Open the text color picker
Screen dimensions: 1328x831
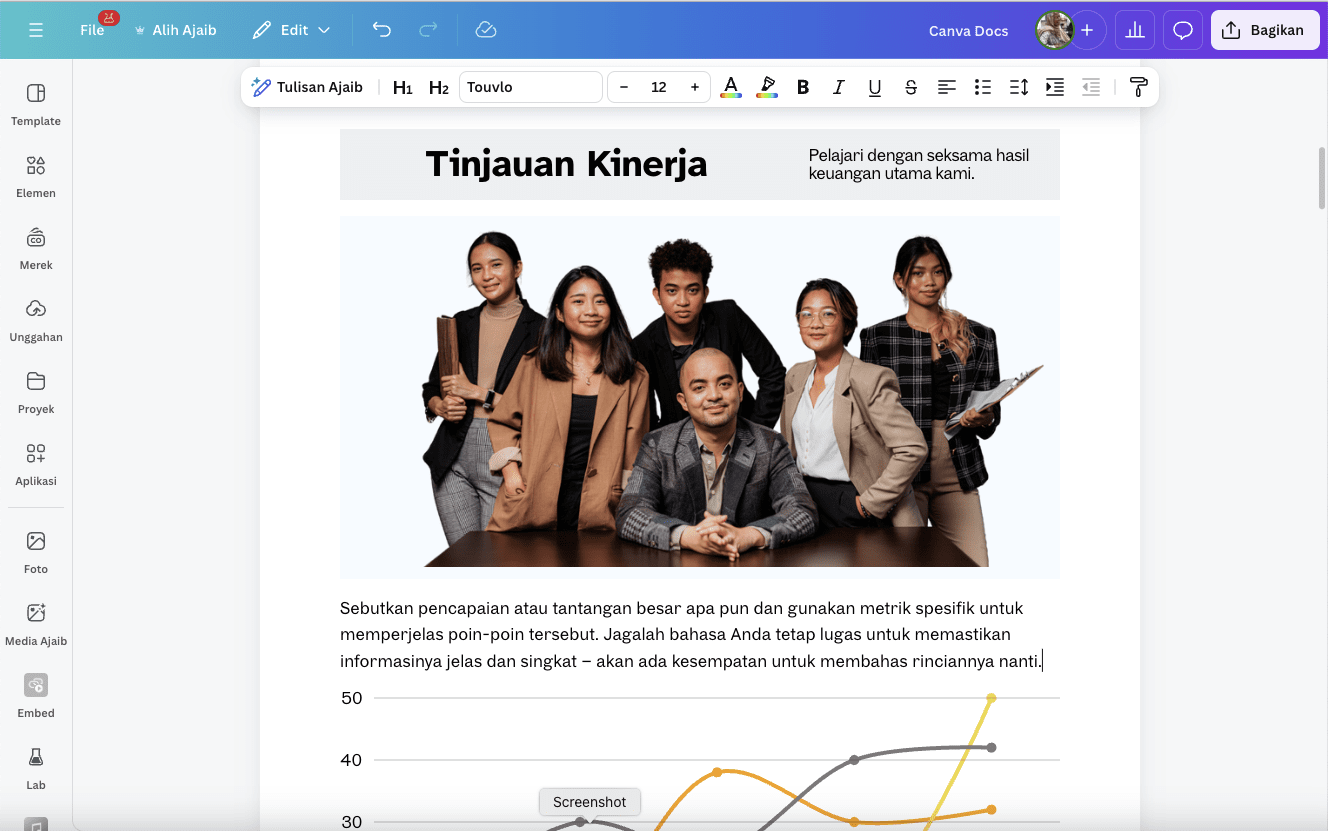[x=731, y=87]
